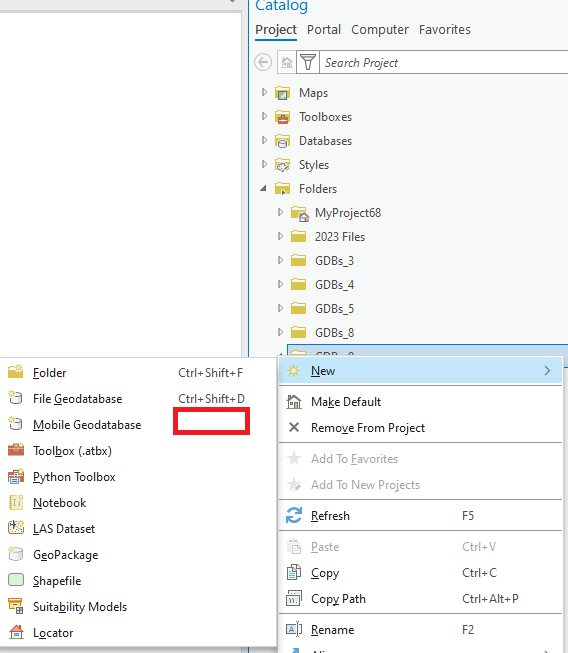Expand the MyProject68 folder
This screenshot has width=568, height=653.
tap(280, 212)
